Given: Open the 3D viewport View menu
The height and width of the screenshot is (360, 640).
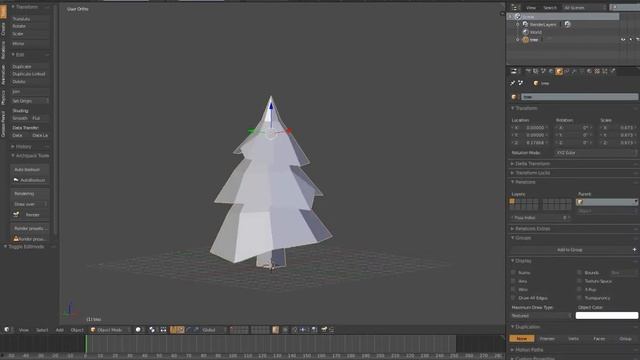Looking at the screenshot, I should tap(24, 330).
